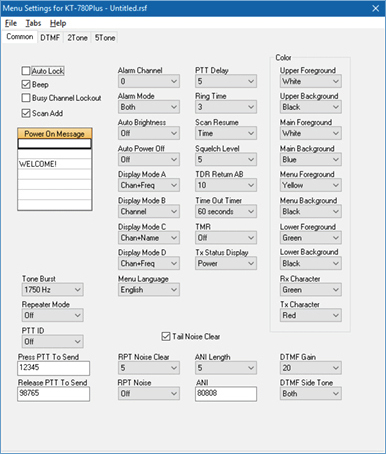Open Display Mode C dropdown
The image size is (386, 454).
click(x=149, y=238)
